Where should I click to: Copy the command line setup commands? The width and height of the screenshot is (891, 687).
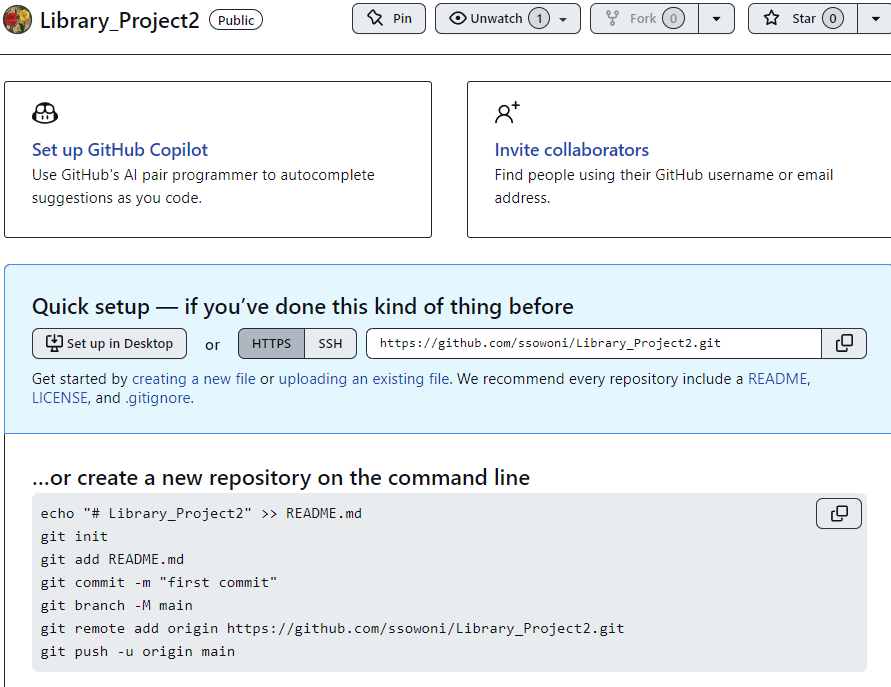(x=839, y=513)
